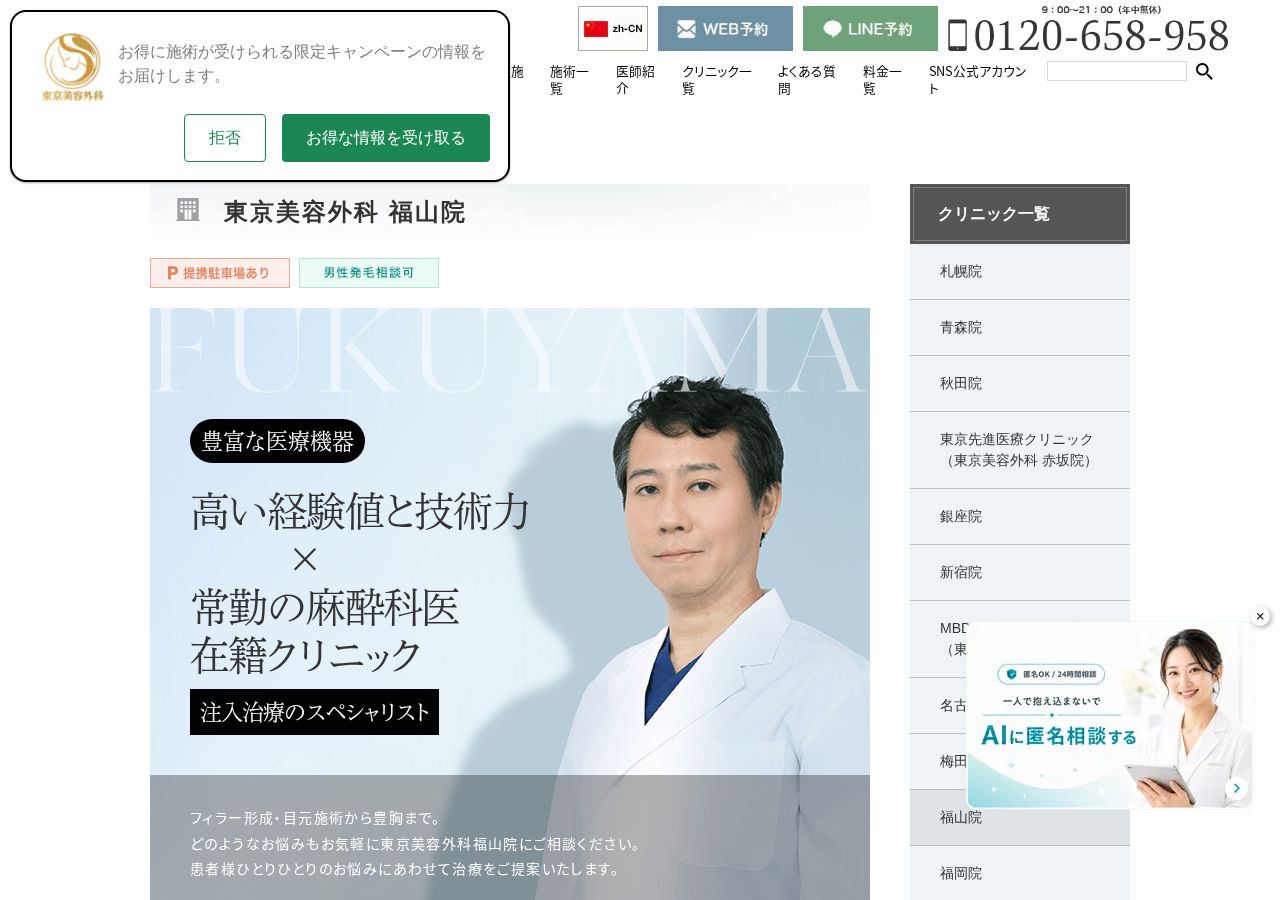Open the 施術一覧 menu item

[x=570, y=80]
